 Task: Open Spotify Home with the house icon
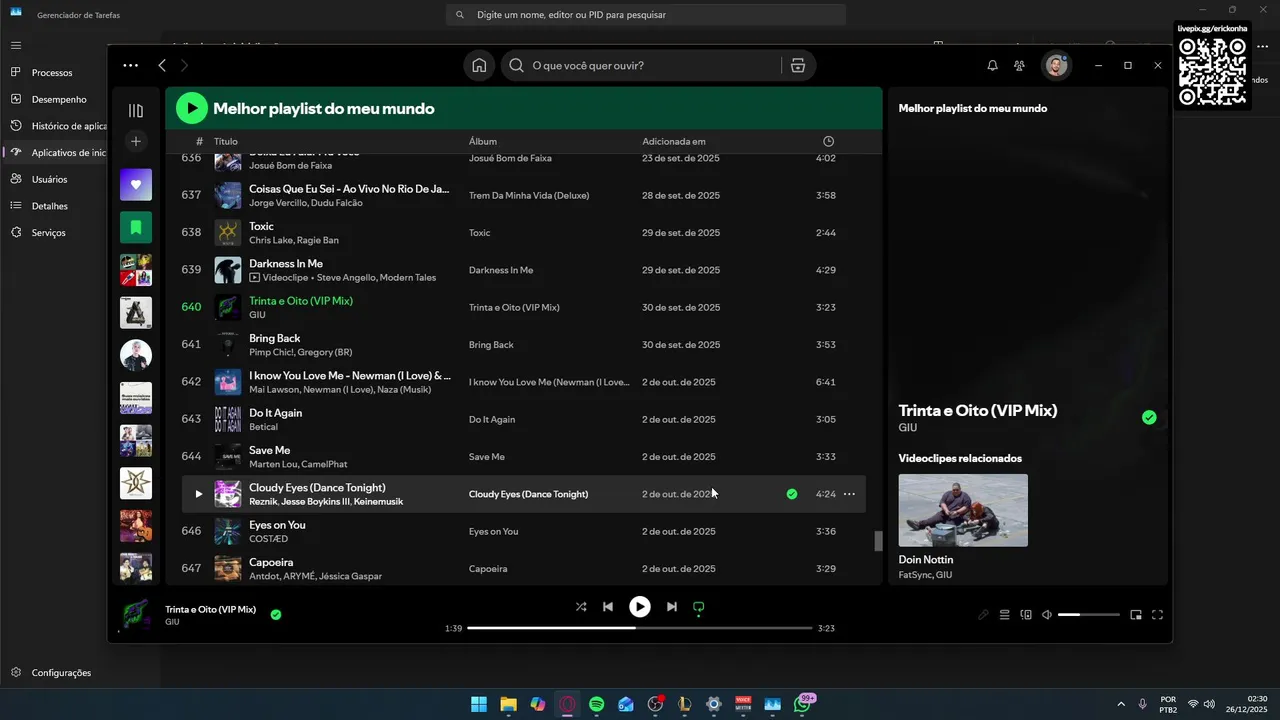click(x=479, y=66)
